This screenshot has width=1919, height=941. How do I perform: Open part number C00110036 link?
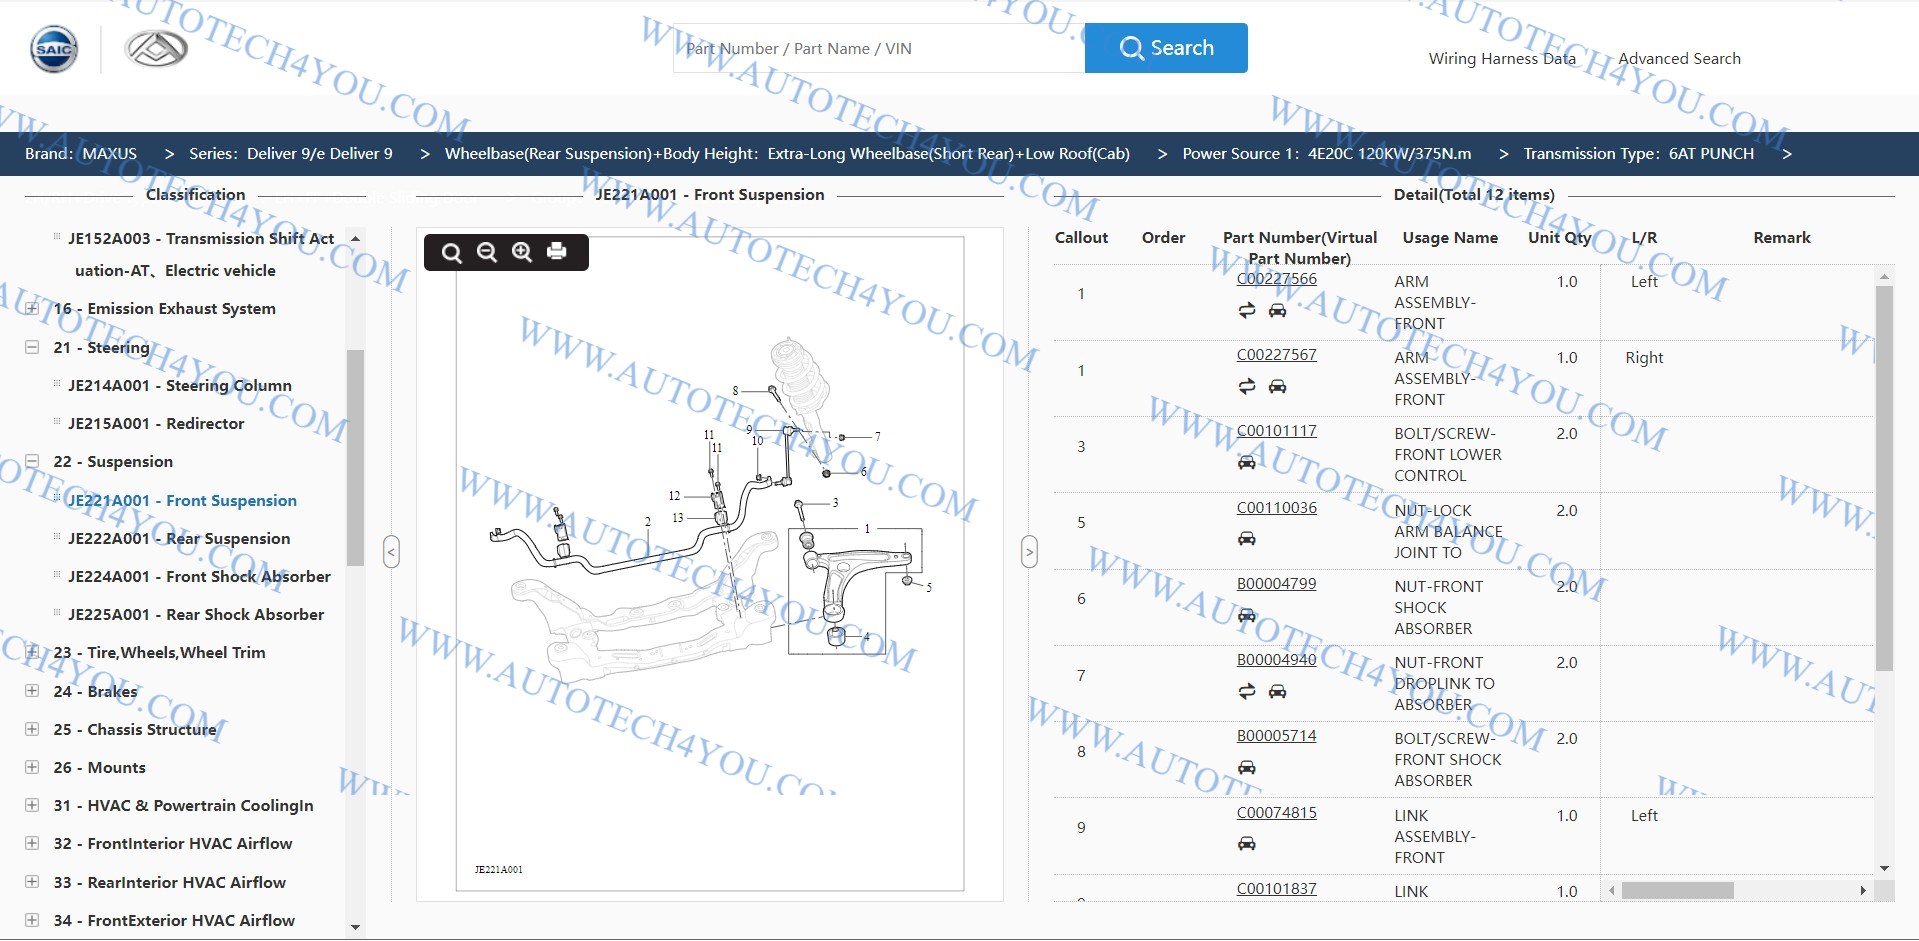[x=1276, y=508]
